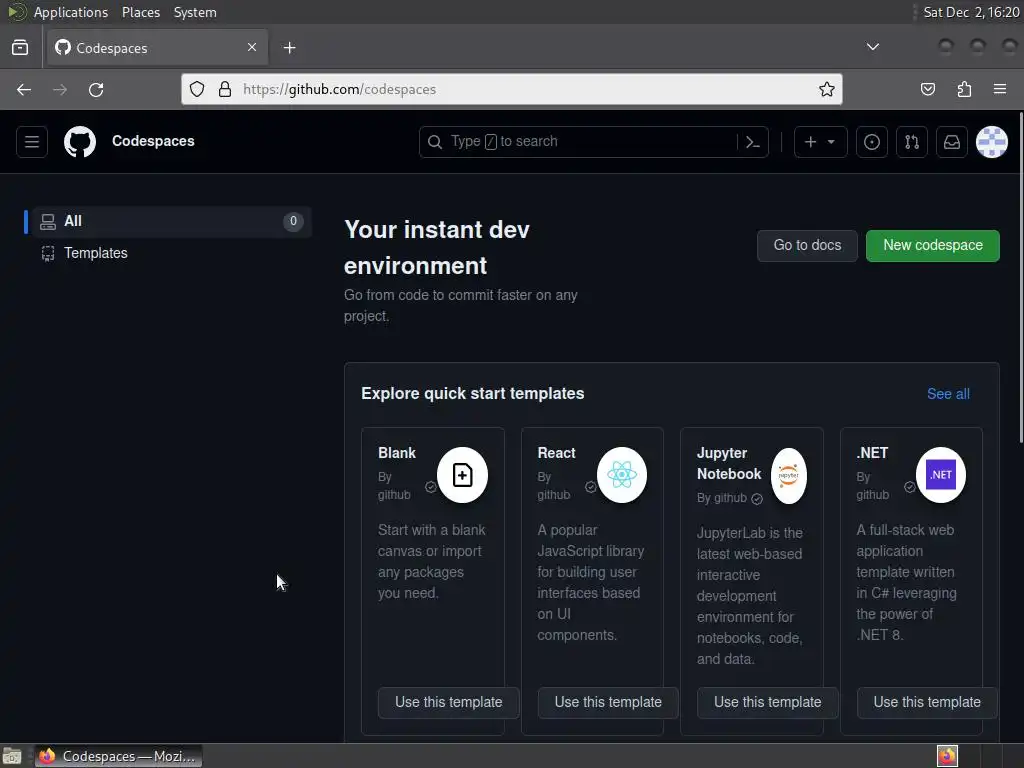Show desktop icon in bottom-left panel
Viewport: 1024px width, 768px height.
(12, 756)
